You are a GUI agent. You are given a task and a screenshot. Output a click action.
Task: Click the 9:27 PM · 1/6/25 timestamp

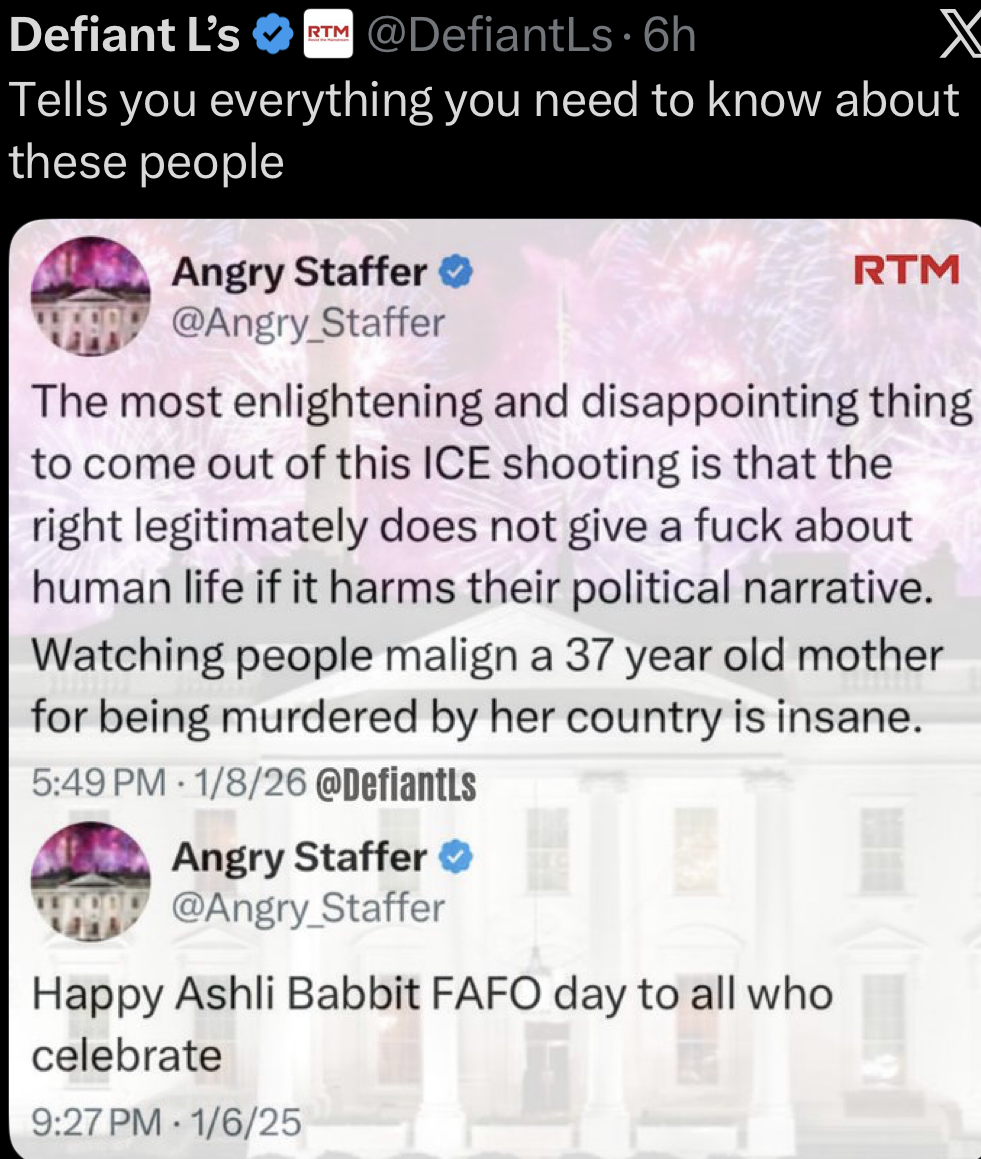click(166, 1122)
